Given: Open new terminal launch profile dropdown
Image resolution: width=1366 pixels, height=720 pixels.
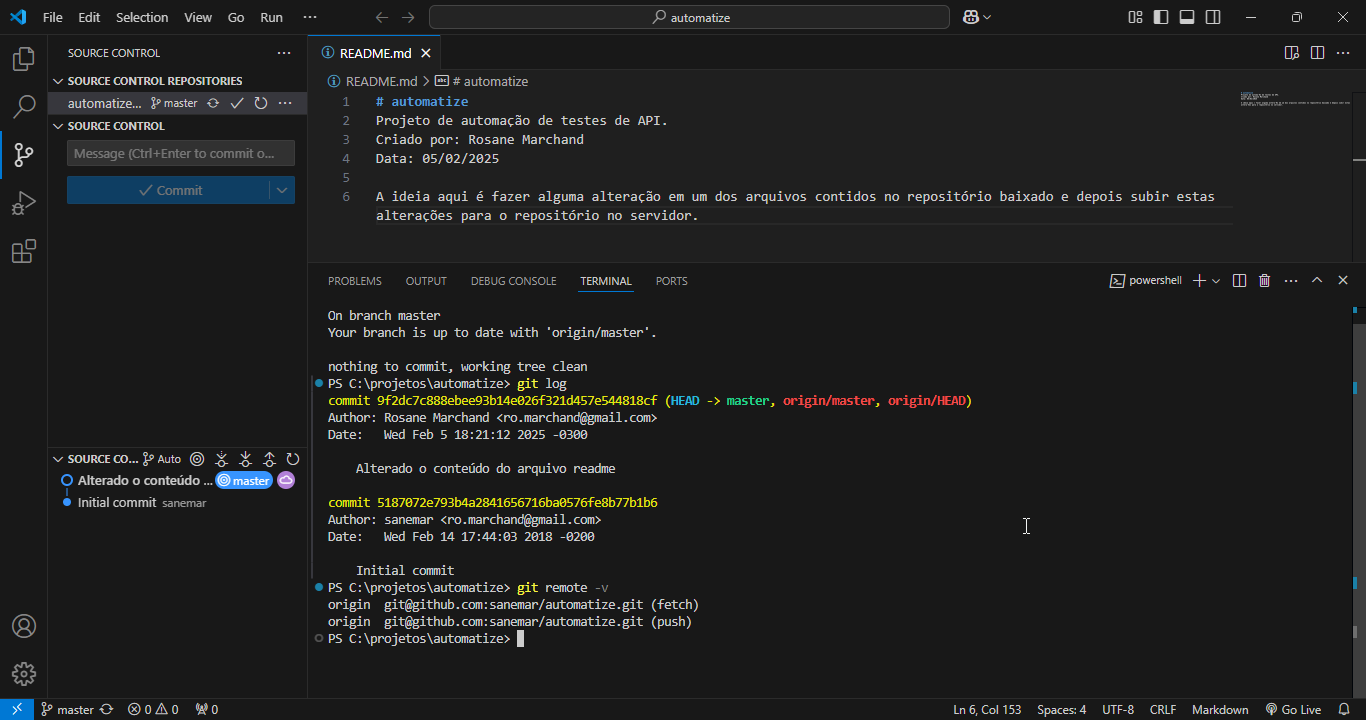Looking at the screenshot, I should [1216, 281].
